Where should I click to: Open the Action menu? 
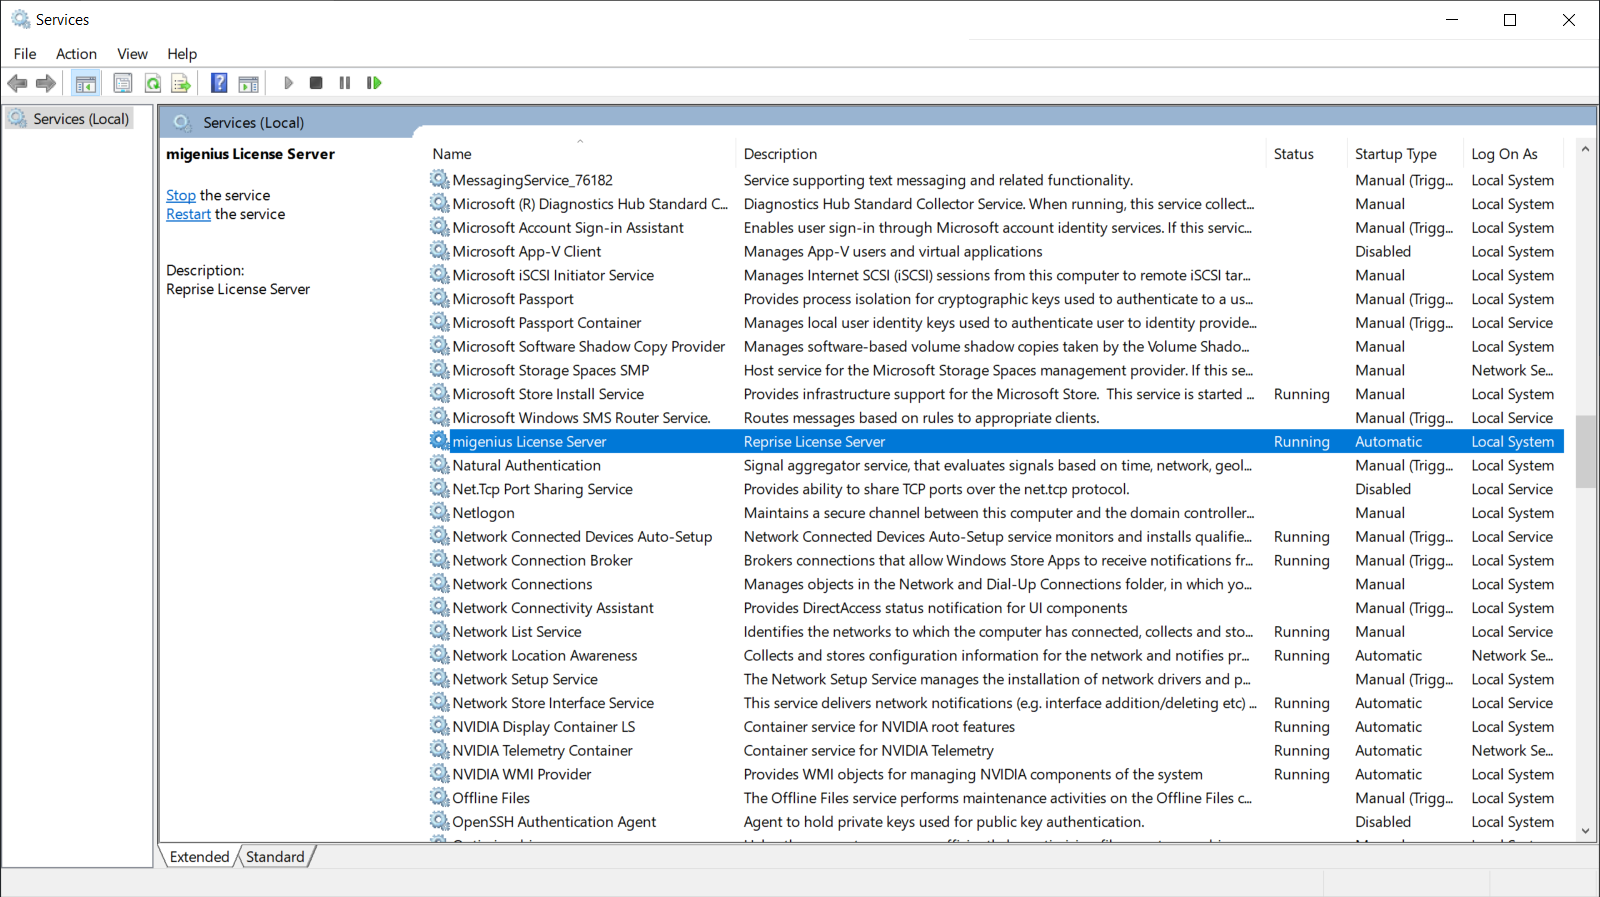pos(76,54)
